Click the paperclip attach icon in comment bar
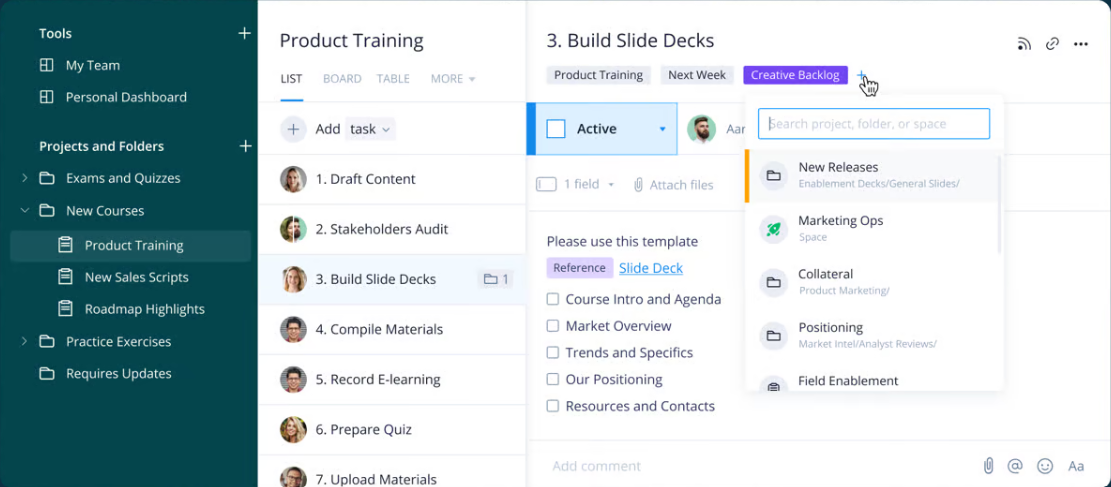Image resolution: width=1111 pixels, height=487 pixels. pyautogui.click(x=988, y=465)
